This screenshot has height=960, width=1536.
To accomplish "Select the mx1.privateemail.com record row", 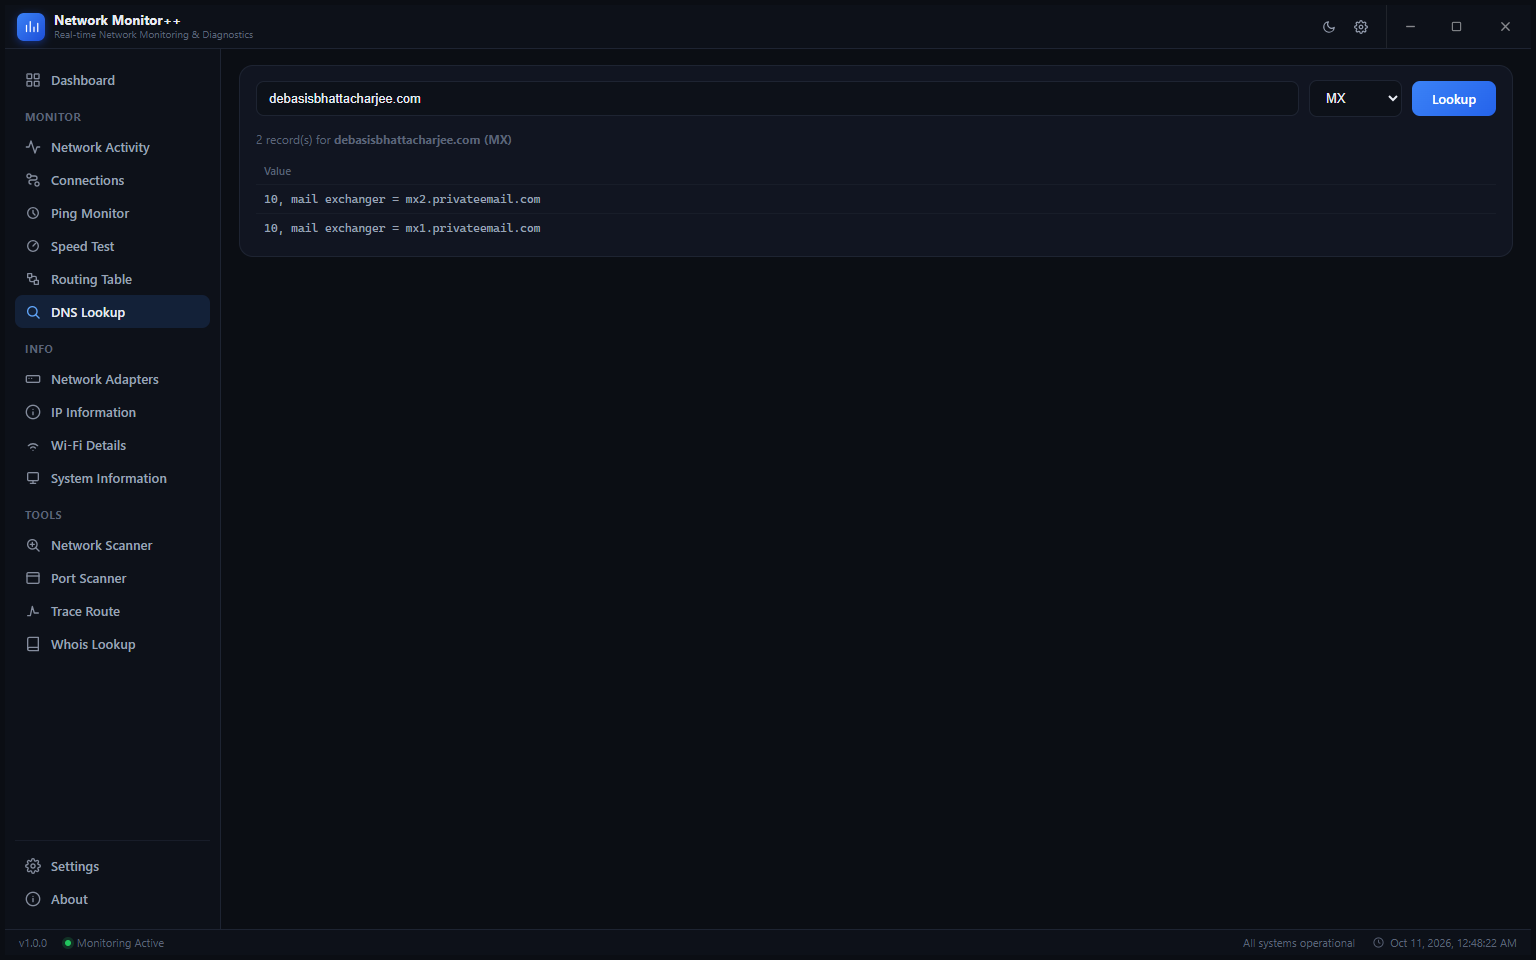I will pyautogui.click(x=876, y=228).
